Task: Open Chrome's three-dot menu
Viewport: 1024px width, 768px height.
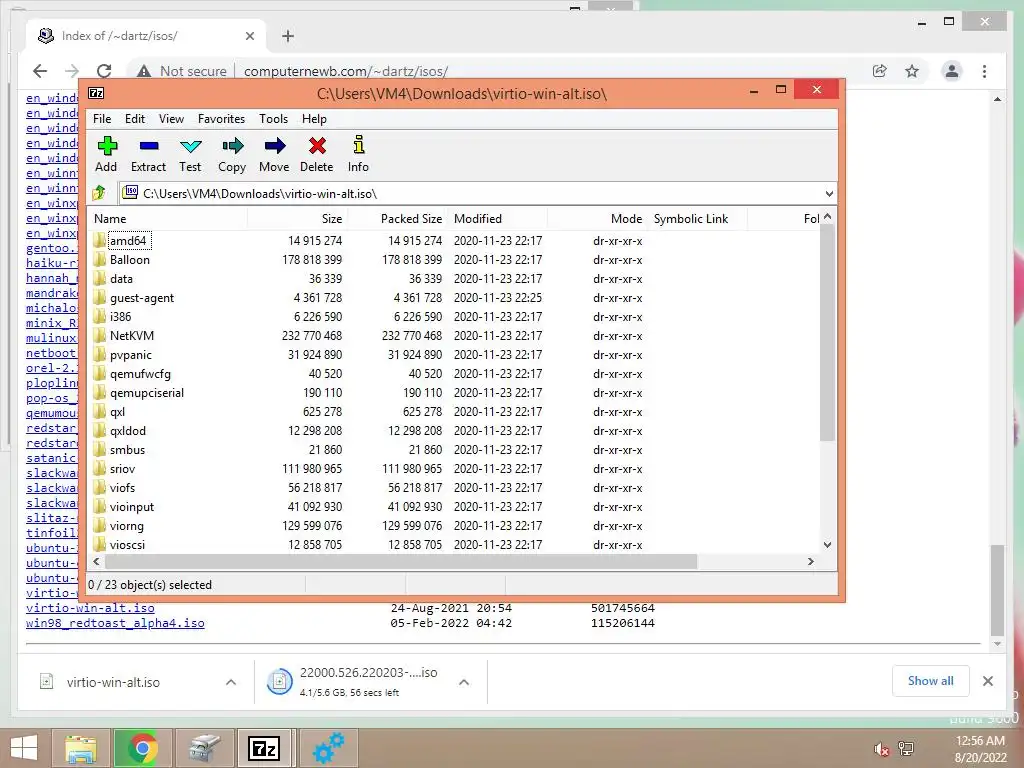Action: pos(984,71)
